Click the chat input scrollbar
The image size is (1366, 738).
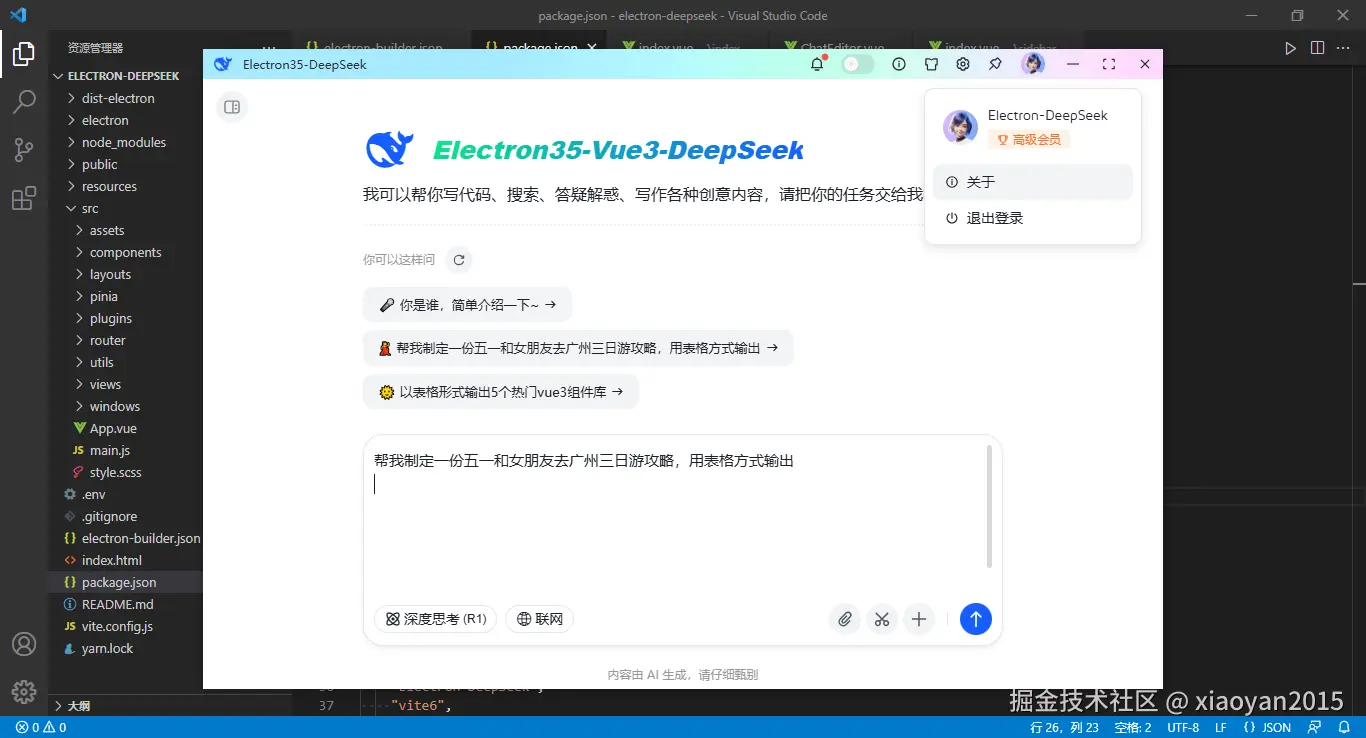click(x=990, y=508)
